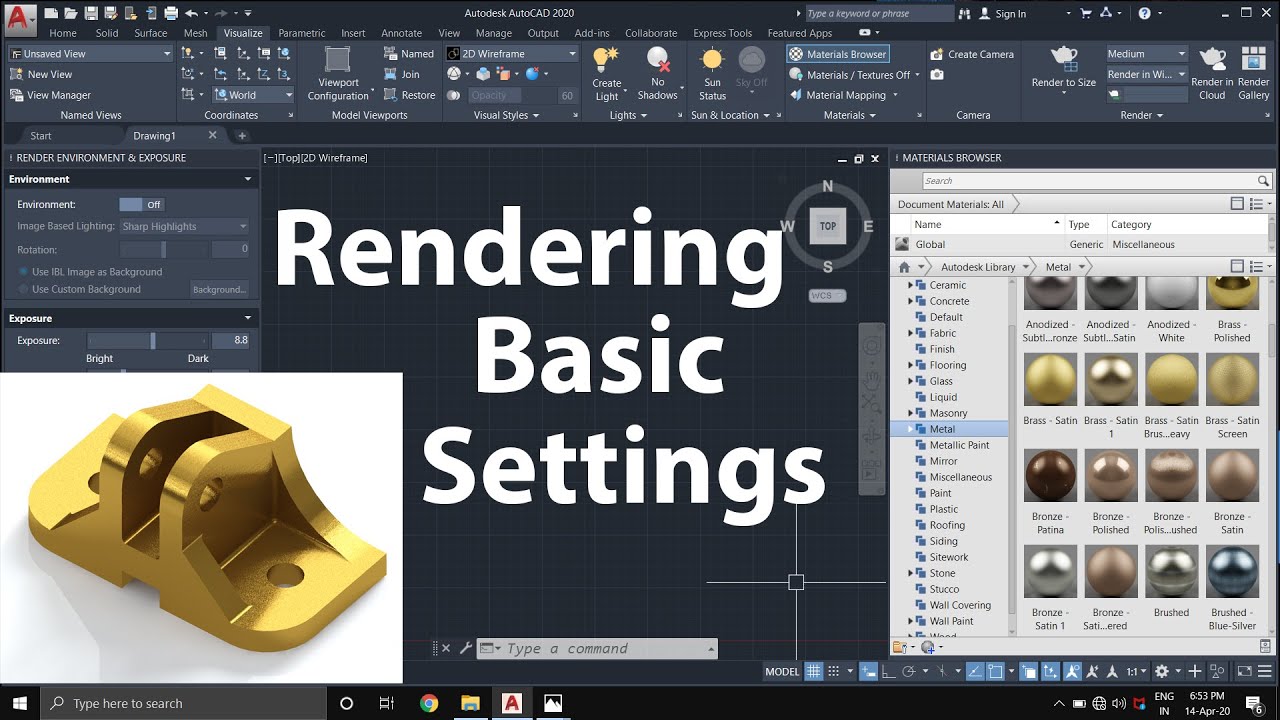Toggle the grid display in the status bar
The height and width of the screenshot is (720, 1280).
point(814,671)
